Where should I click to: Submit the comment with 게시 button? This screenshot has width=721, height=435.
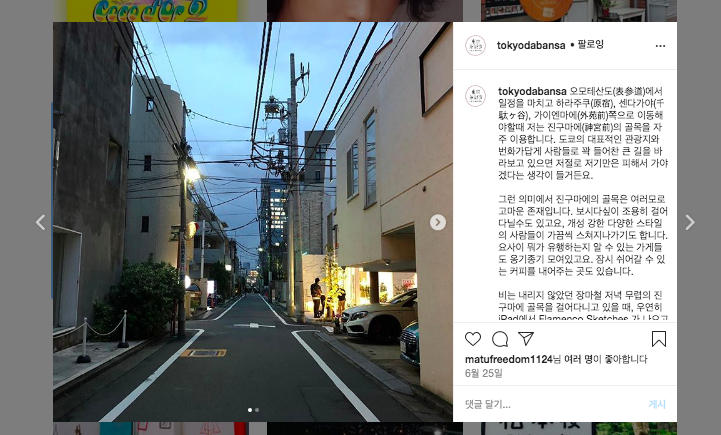click(x=657, y=404)
